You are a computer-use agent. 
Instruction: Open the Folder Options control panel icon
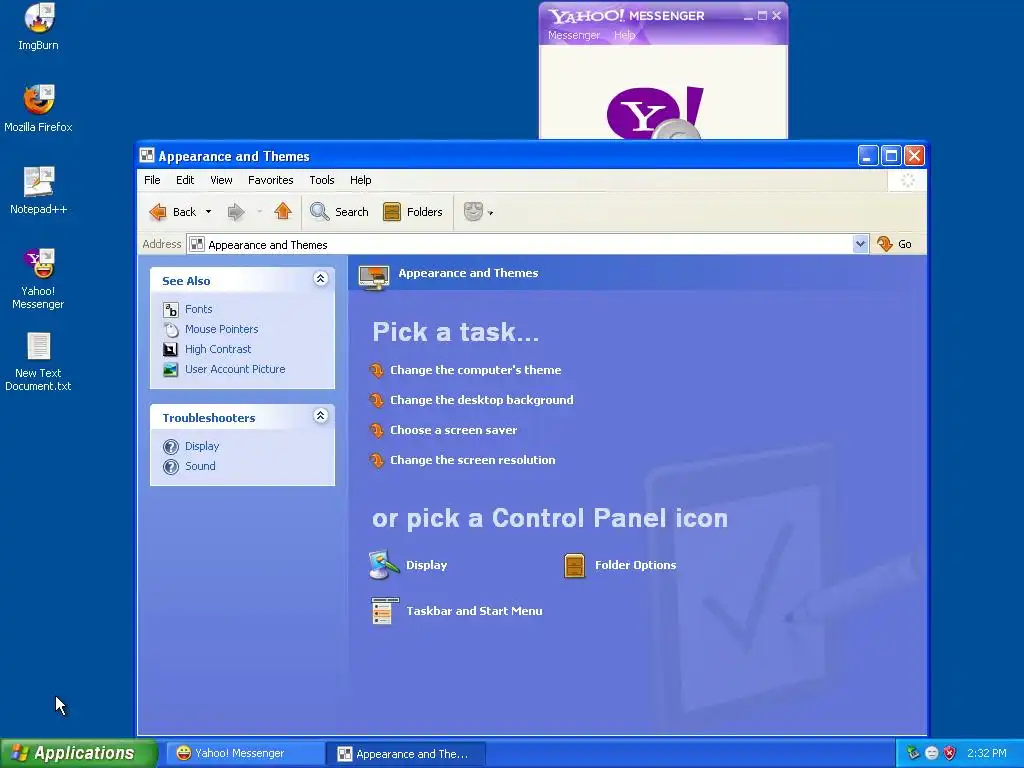click(574, 566)
